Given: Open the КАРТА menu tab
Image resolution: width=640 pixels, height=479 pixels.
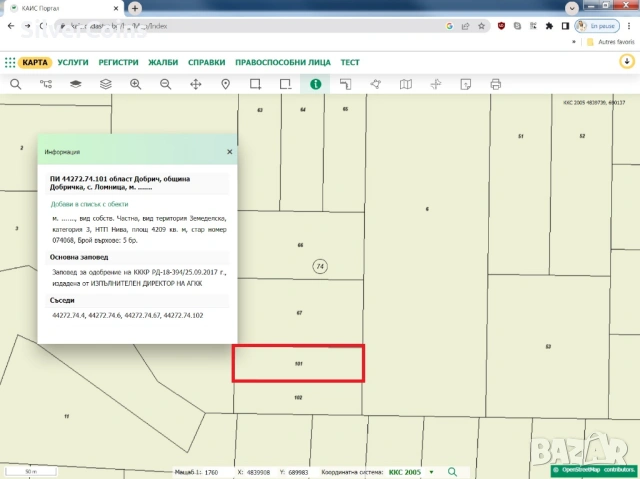Looking at the screenshot, I should (x=36, y=62).
